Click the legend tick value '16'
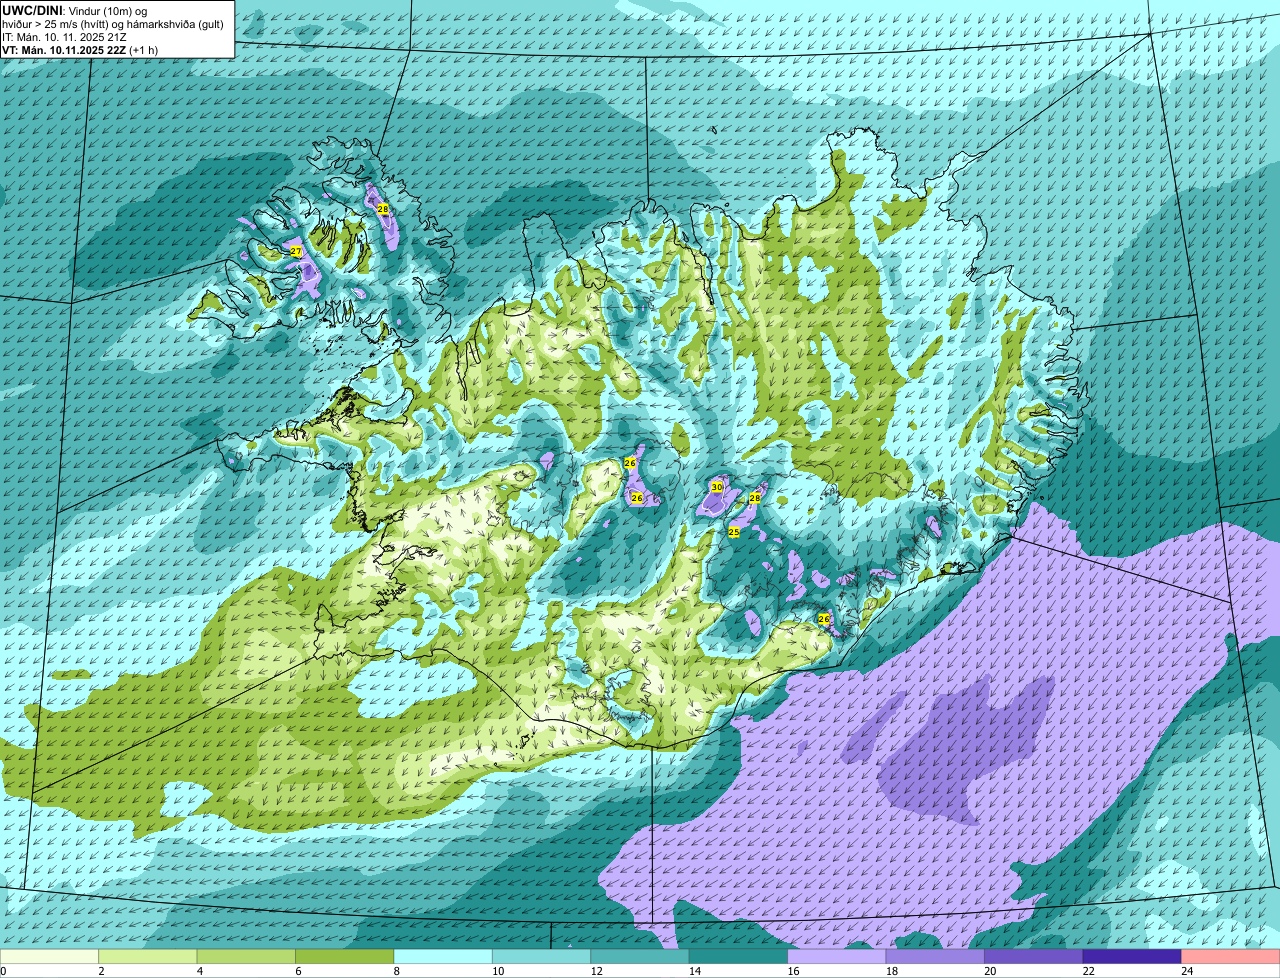 792,971
